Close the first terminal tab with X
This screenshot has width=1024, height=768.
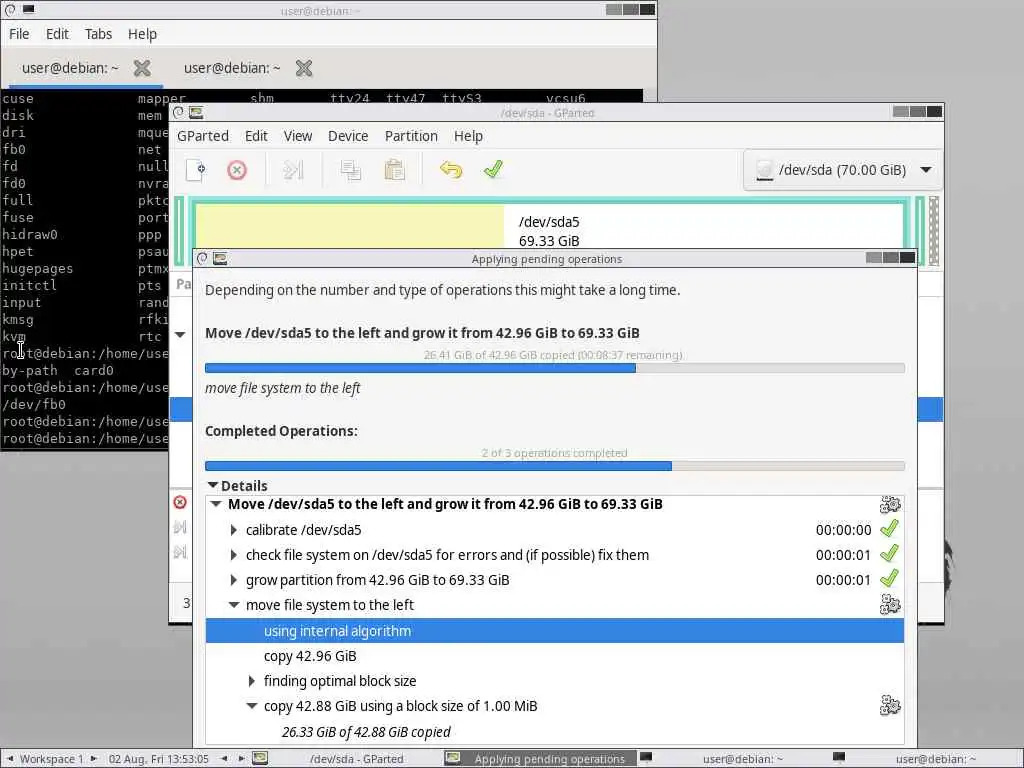click(142, 68)
